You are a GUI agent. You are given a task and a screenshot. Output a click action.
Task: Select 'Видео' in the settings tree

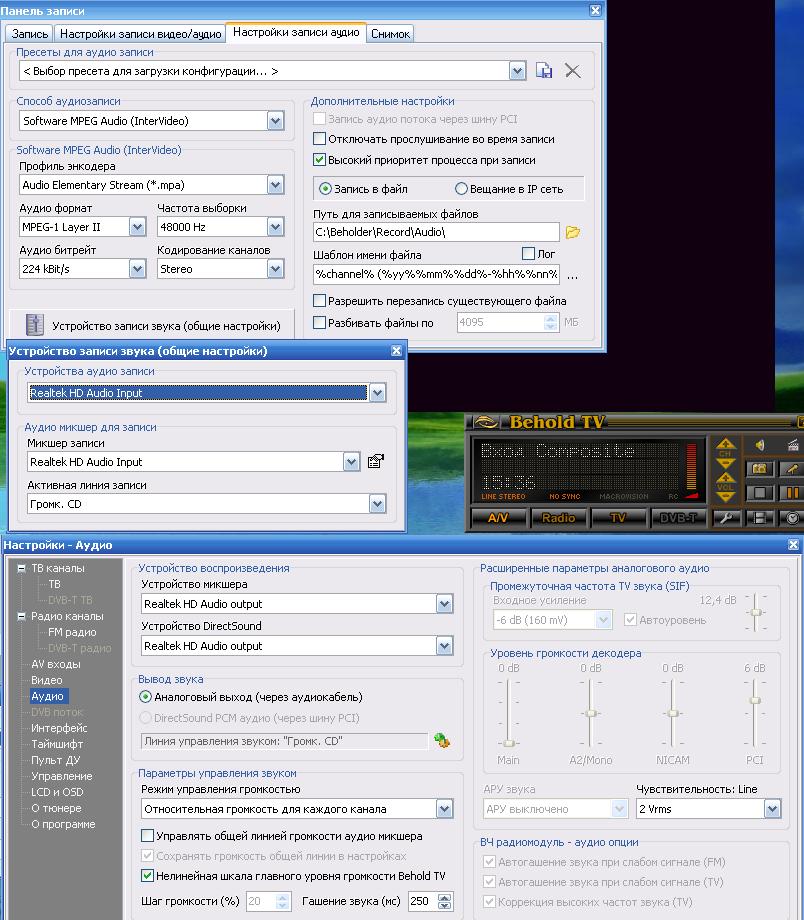46,680
